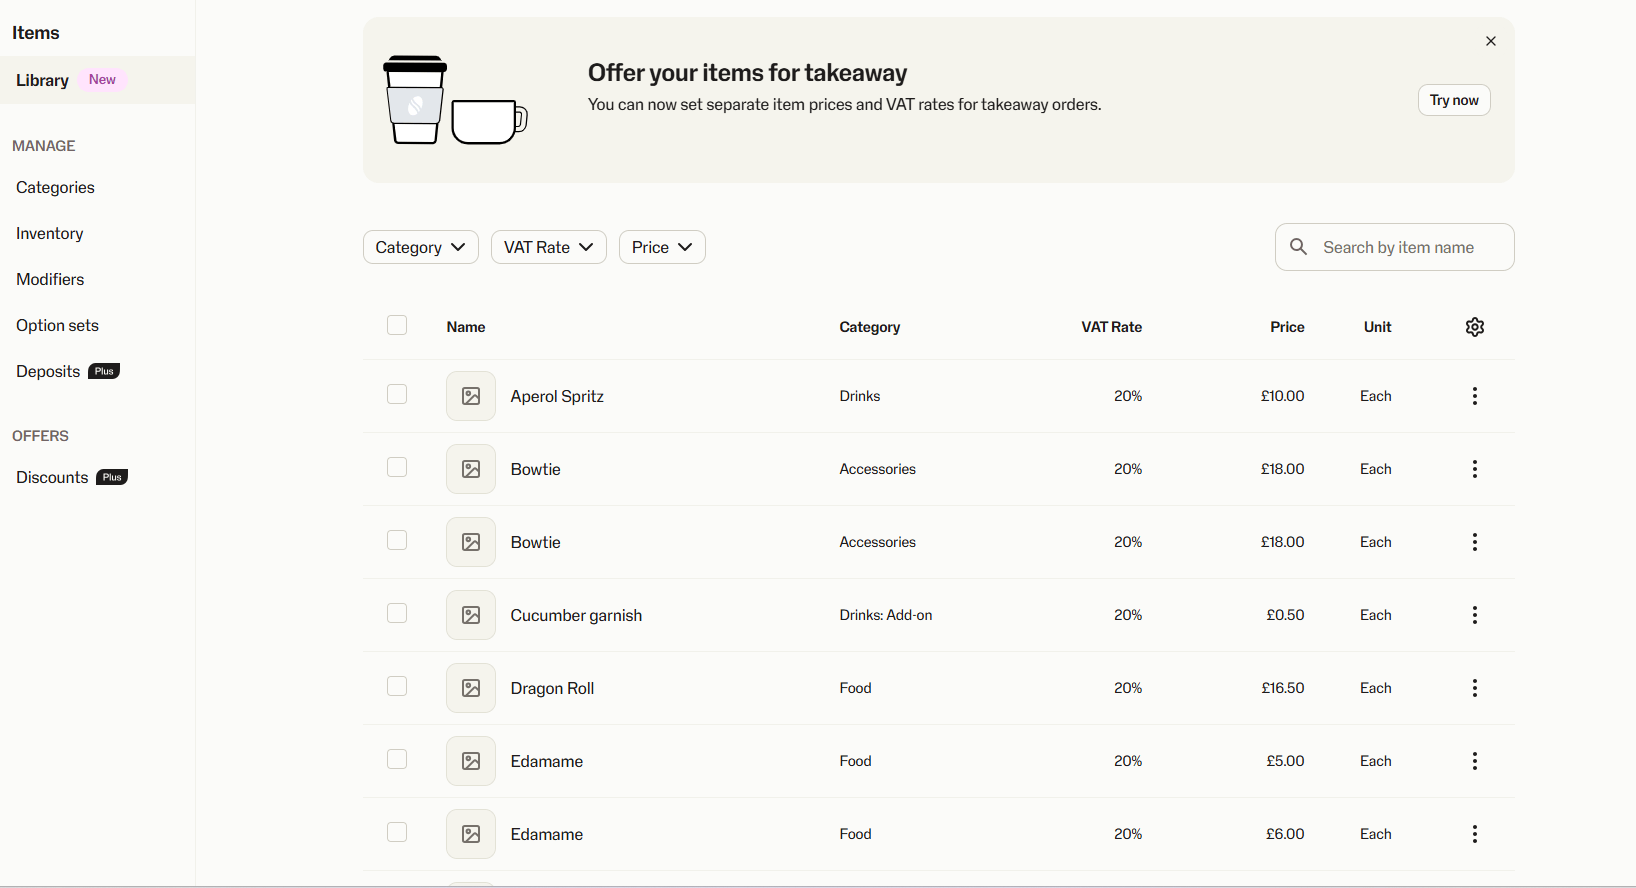The height and width of the screenshot is (888, 1636).
Task: Click the Category column header
Action: pos(870,327)
